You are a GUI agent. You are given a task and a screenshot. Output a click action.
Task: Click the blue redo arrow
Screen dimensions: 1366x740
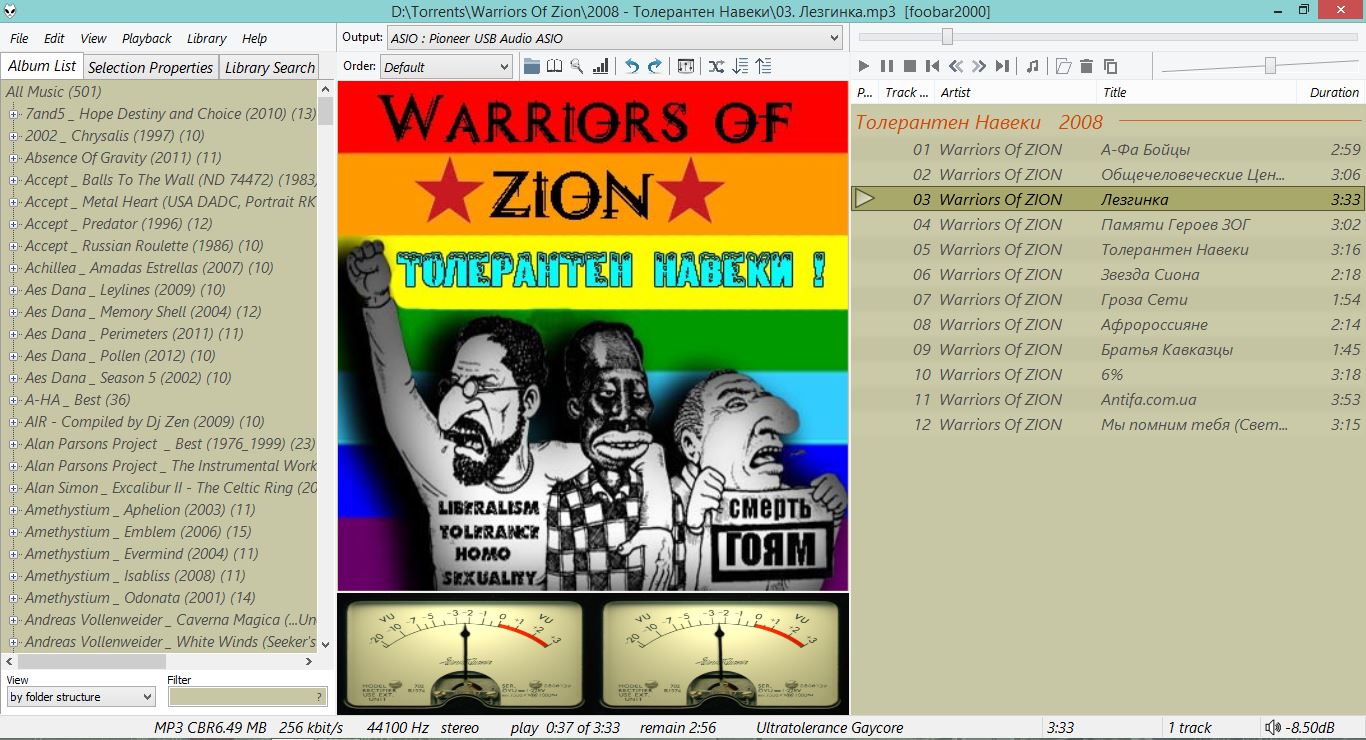(x=655, y=66)
